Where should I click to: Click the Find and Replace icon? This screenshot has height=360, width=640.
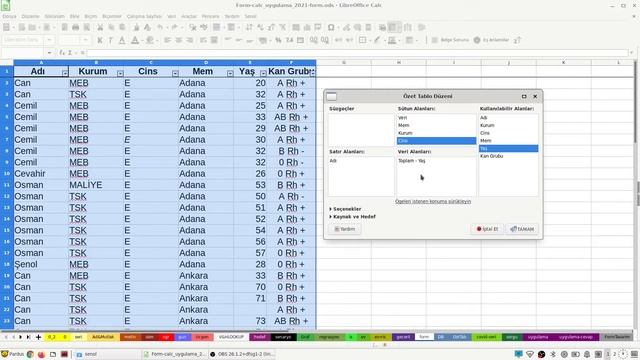click(193, 27)
